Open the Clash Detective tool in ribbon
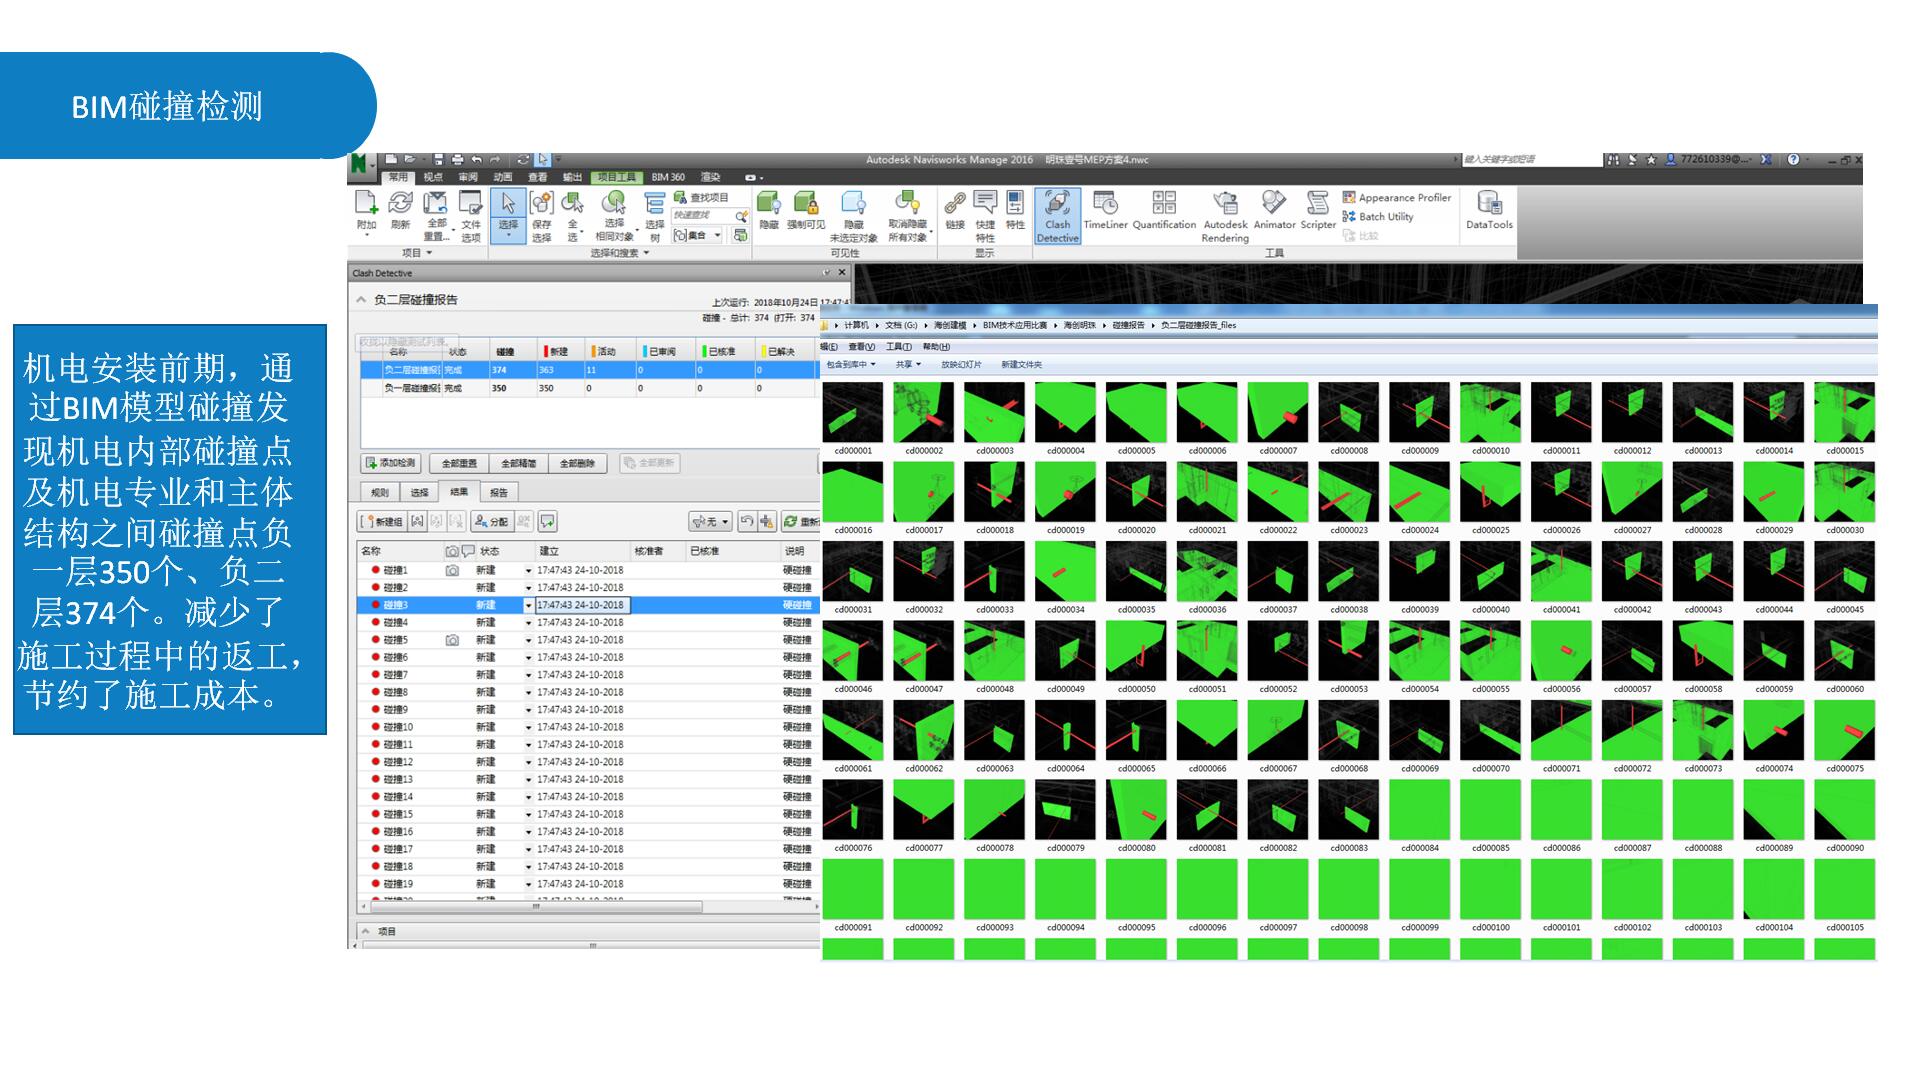 coord(1057,216)
